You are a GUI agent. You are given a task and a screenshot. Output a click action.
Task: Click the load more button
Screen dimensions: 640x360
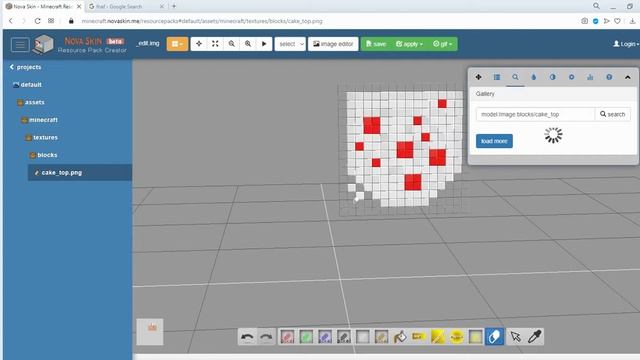click(494, 141)
